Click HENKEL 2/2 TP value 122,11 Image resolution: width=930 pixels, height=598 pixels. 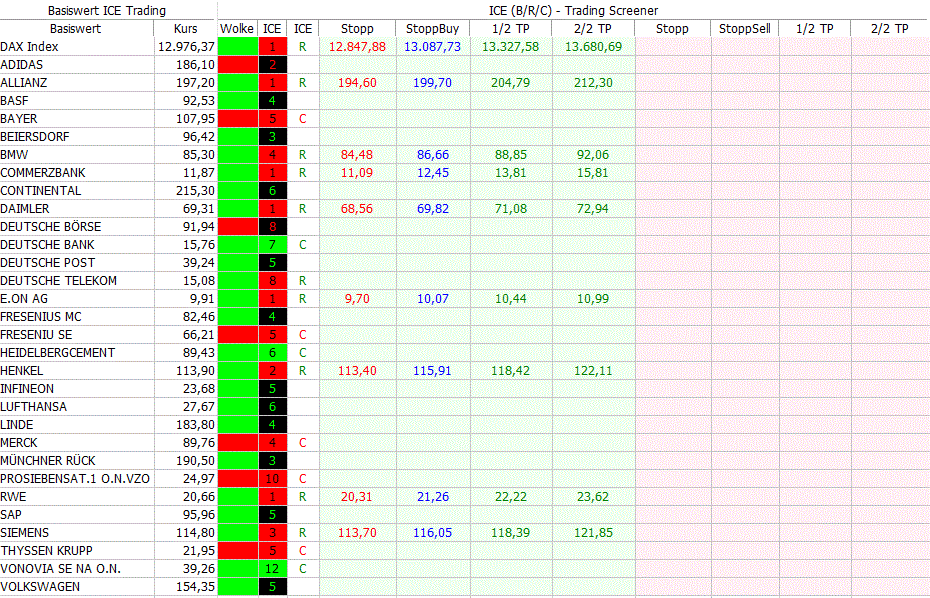[593, 371]
